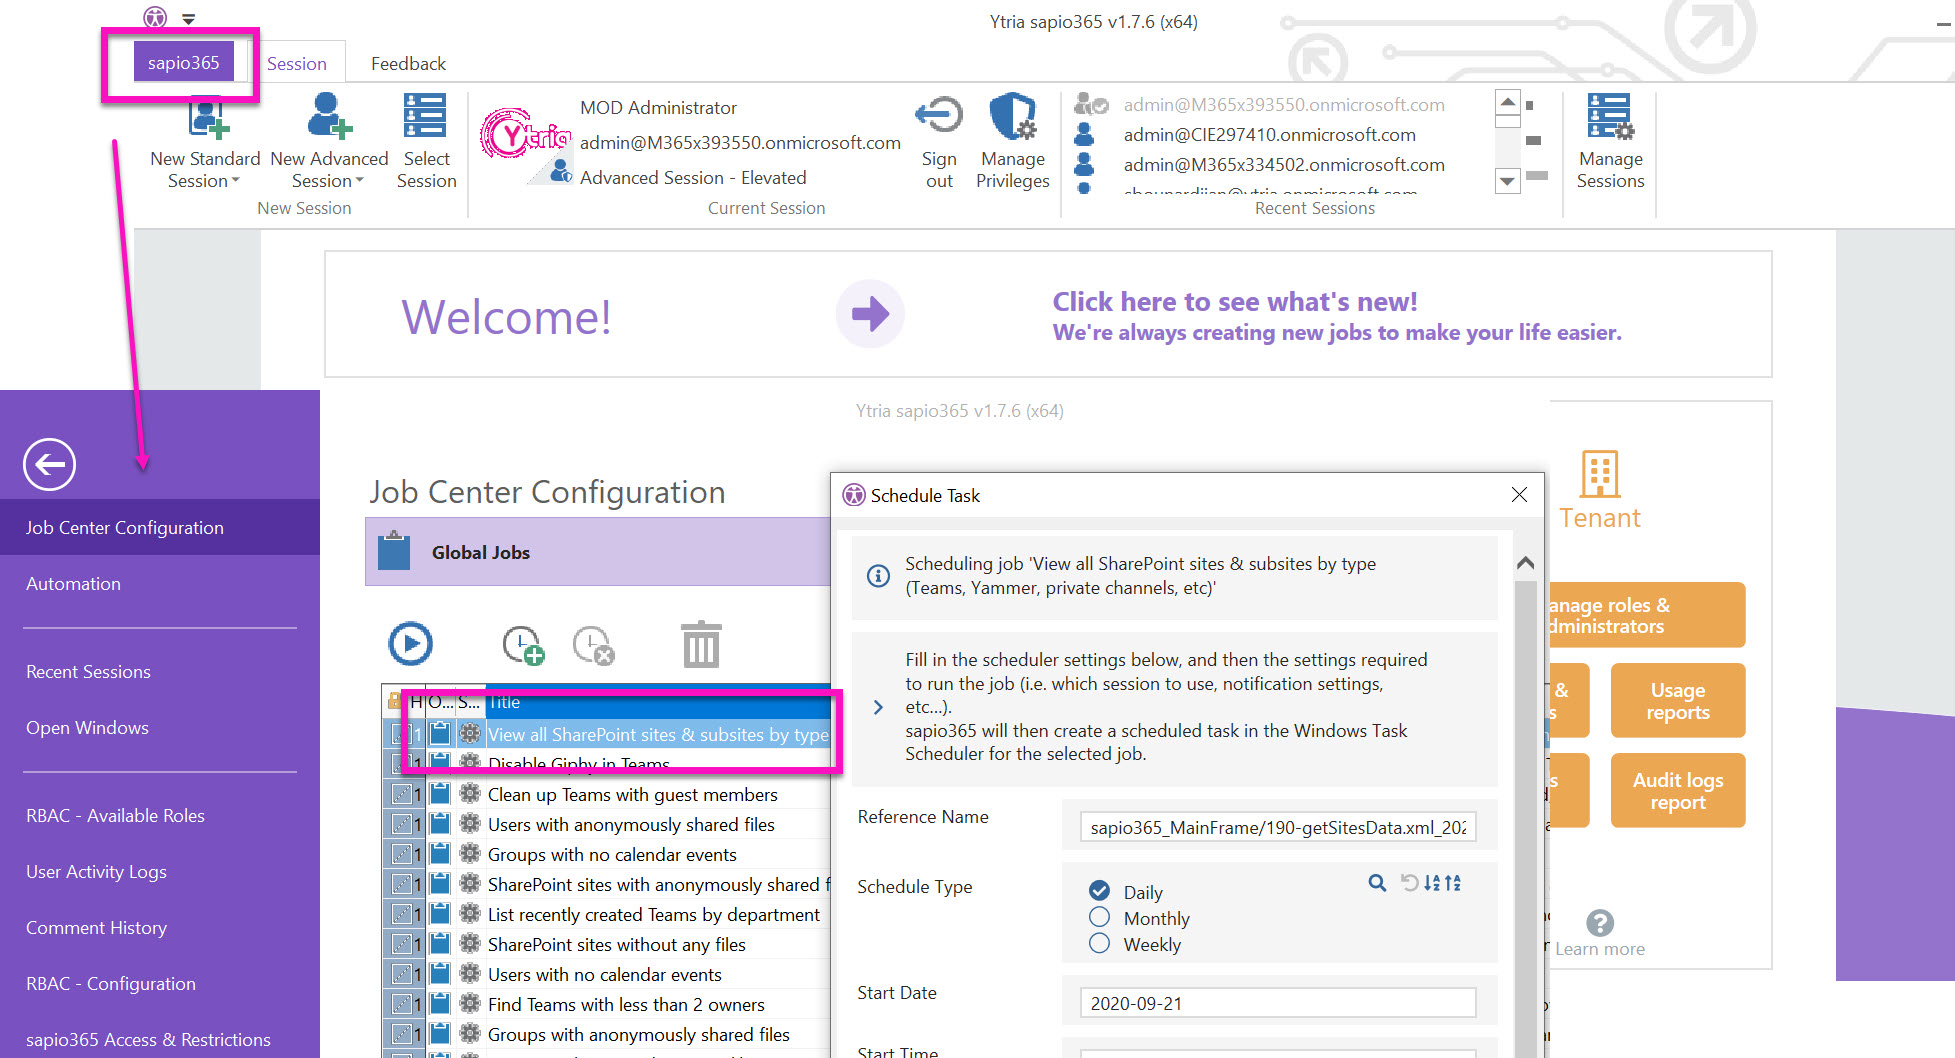
Task: Expand New Standard Session dropdown arrow
Action: coord(236,181)
